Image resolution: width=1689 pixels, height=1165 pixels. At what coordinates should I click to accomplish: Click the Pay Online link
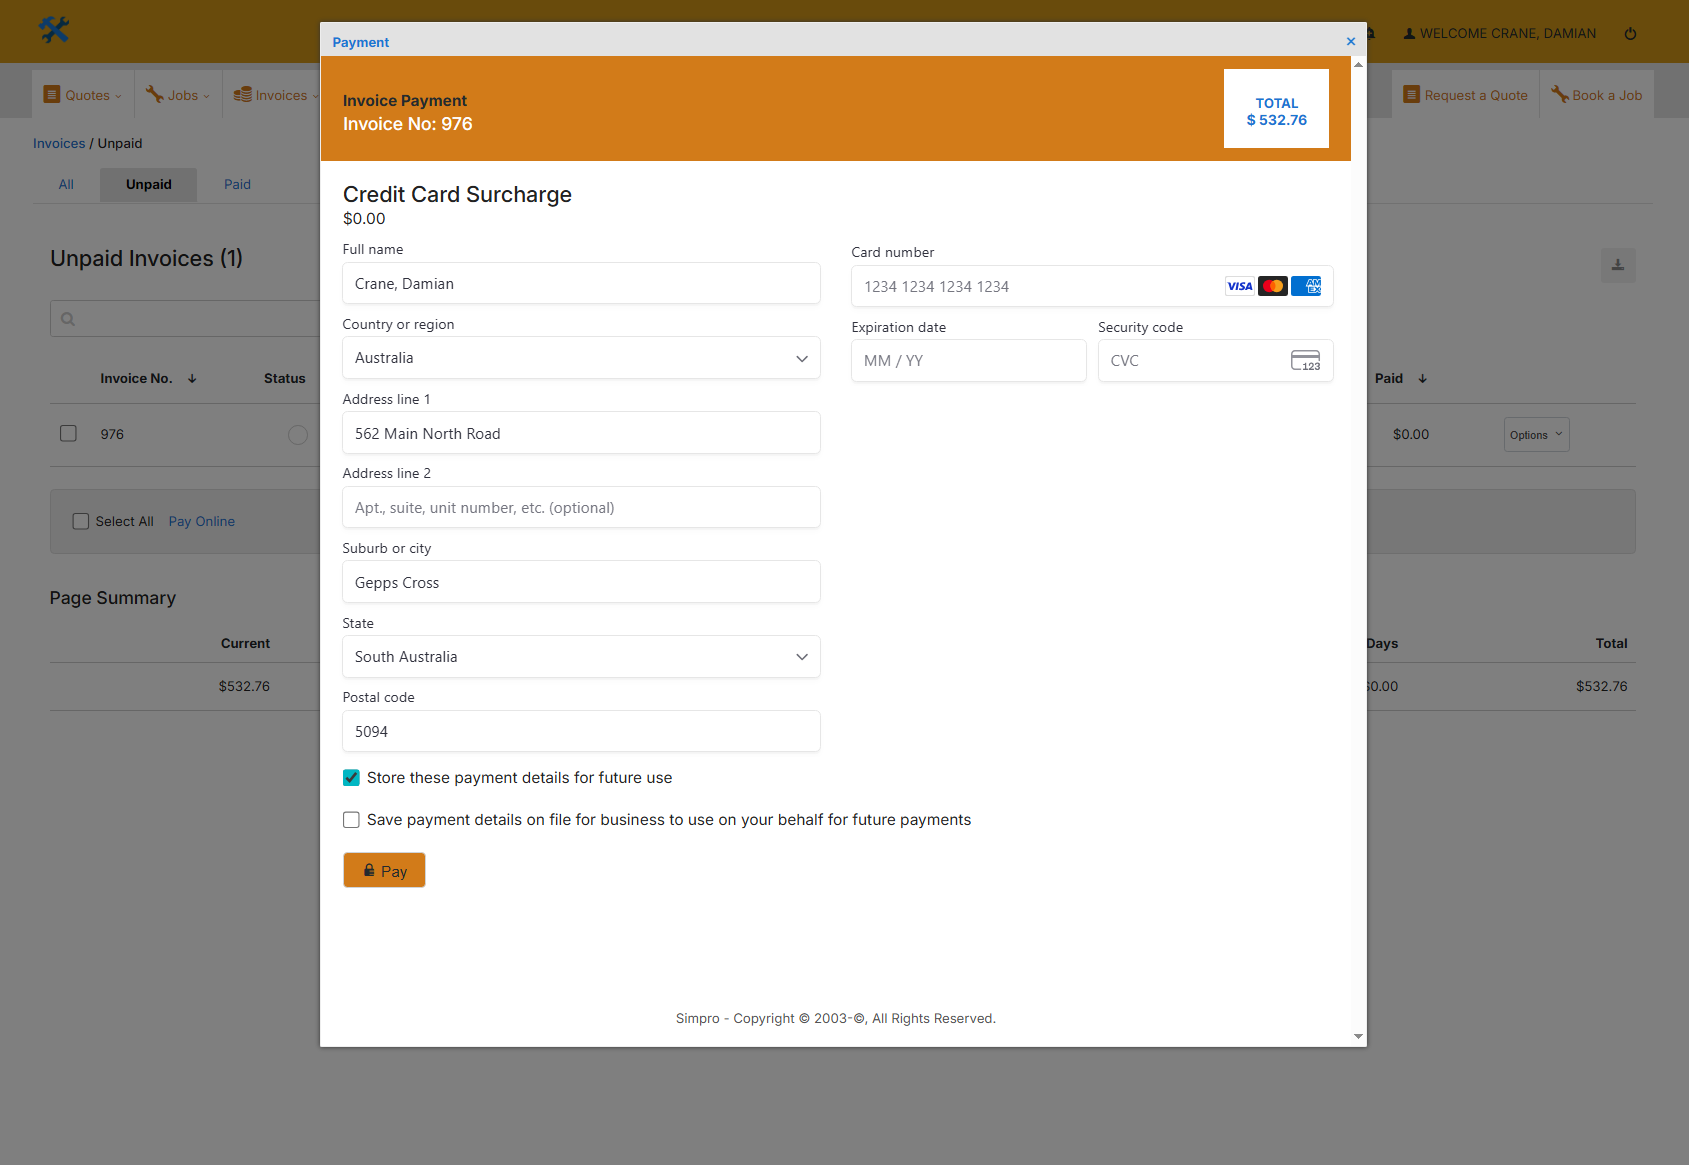201,521
